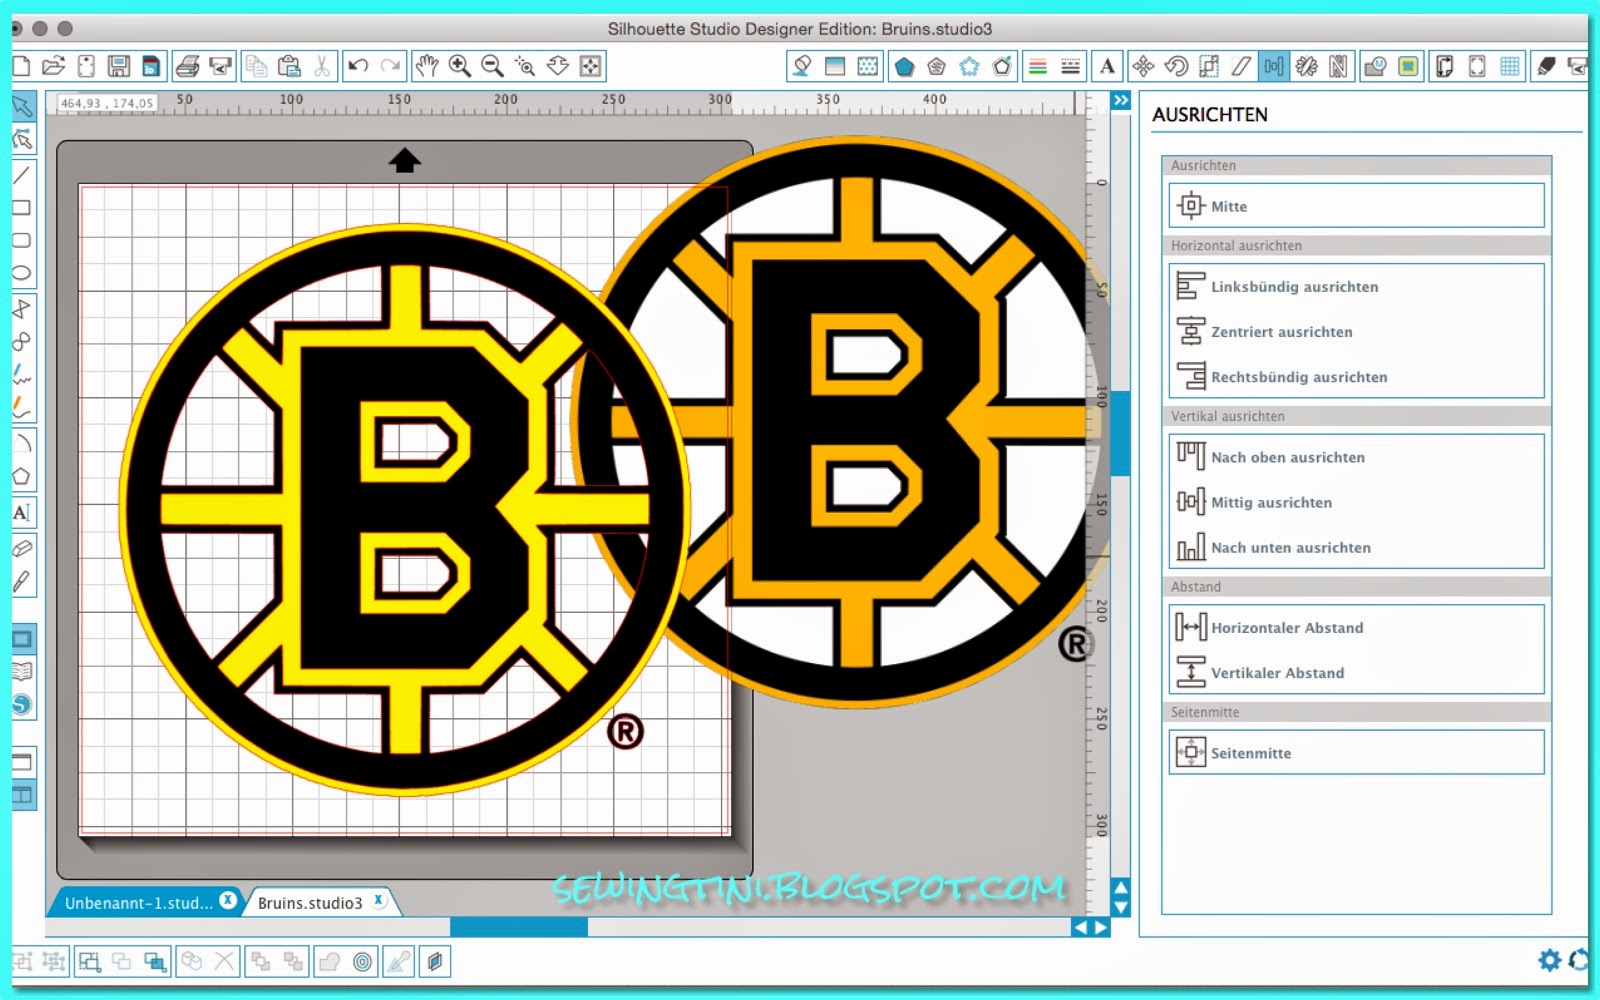Close the Unbenannt-1.stud... tab
The height and width of the screenshot is (1000, 1600).
(228, 900)
